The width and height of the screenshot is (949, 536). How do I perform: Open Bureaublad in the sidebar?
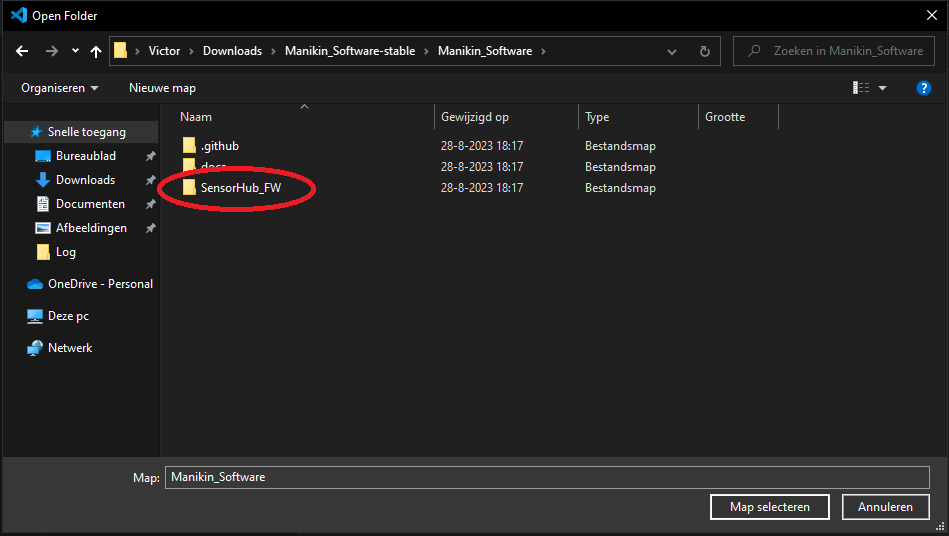coord(86,156)
